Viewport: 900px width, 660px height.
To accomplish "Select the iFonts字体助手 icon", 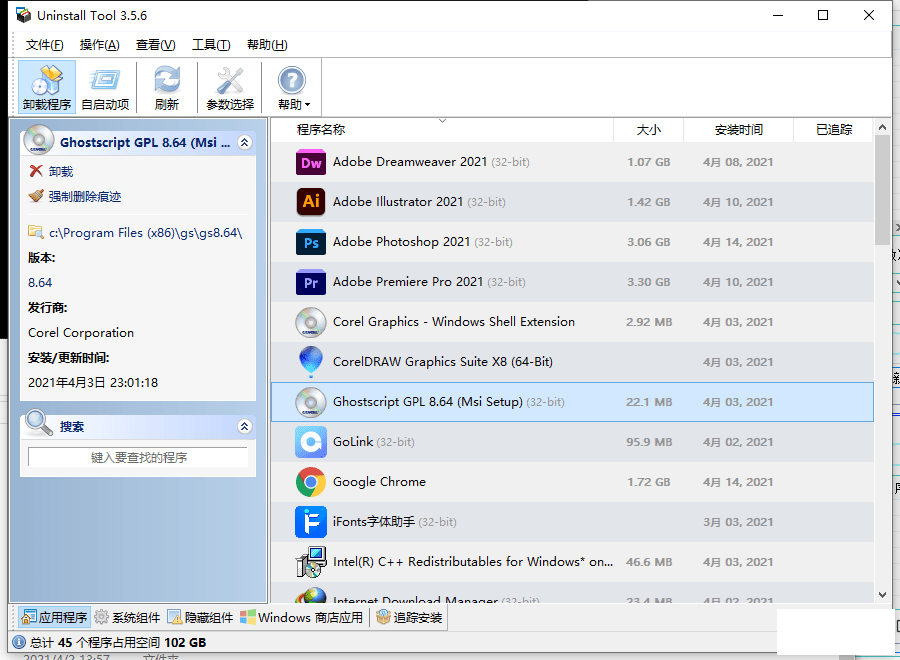I will (x=311, y=522).
